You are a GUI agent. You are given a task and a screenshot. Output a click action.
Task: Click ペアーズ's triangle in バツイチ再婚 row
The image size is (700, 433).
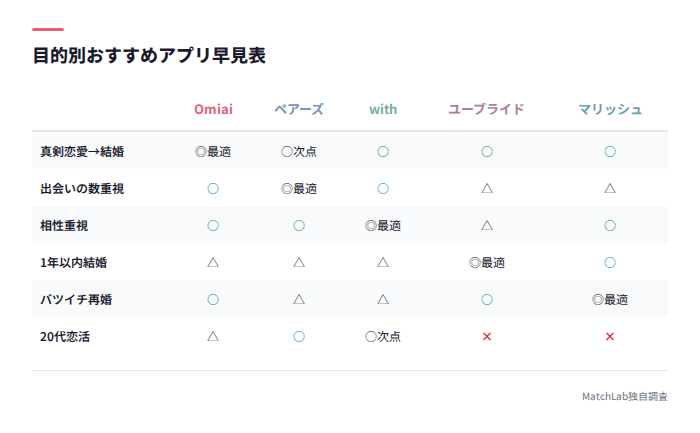coord(299,300)
